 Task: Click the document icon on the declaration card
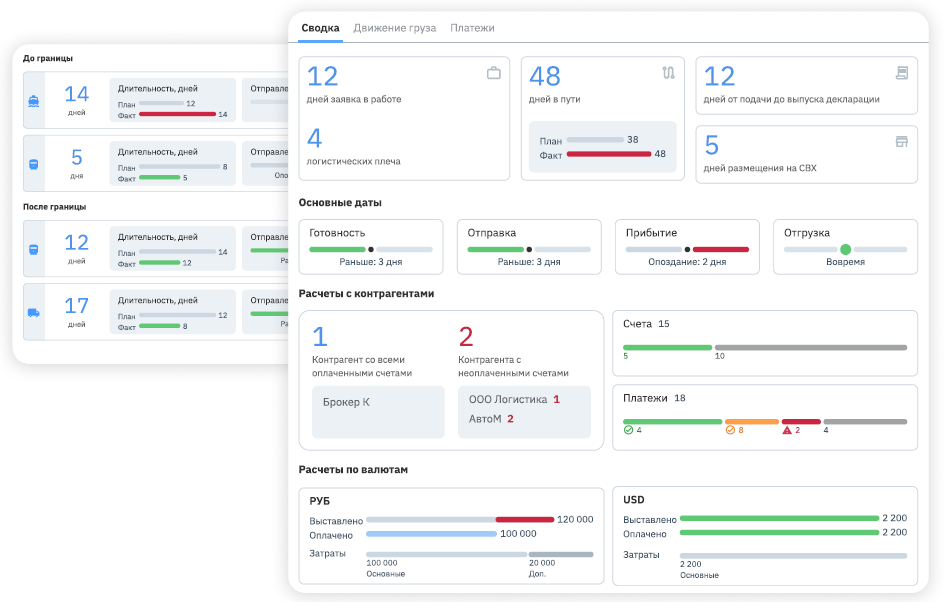pyautogui.click(x=901, y=73)
